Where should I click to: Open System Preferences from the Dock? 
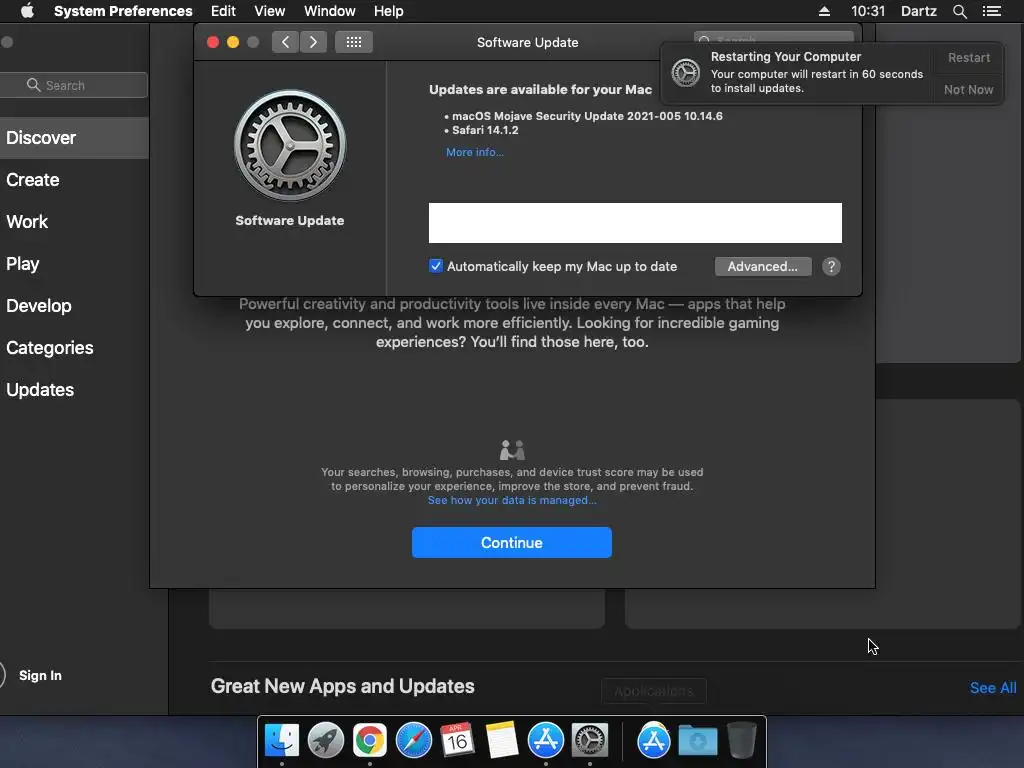(590, 741)
